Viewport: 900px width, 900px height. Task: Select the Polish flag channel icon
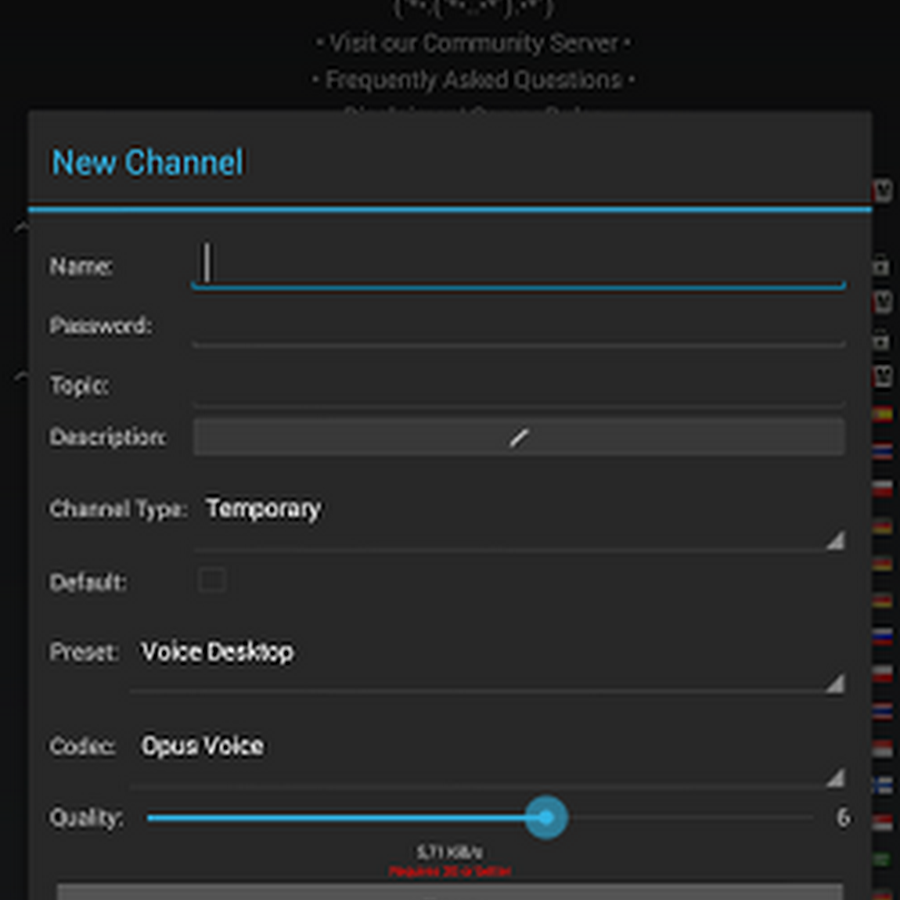pos(883,487)
